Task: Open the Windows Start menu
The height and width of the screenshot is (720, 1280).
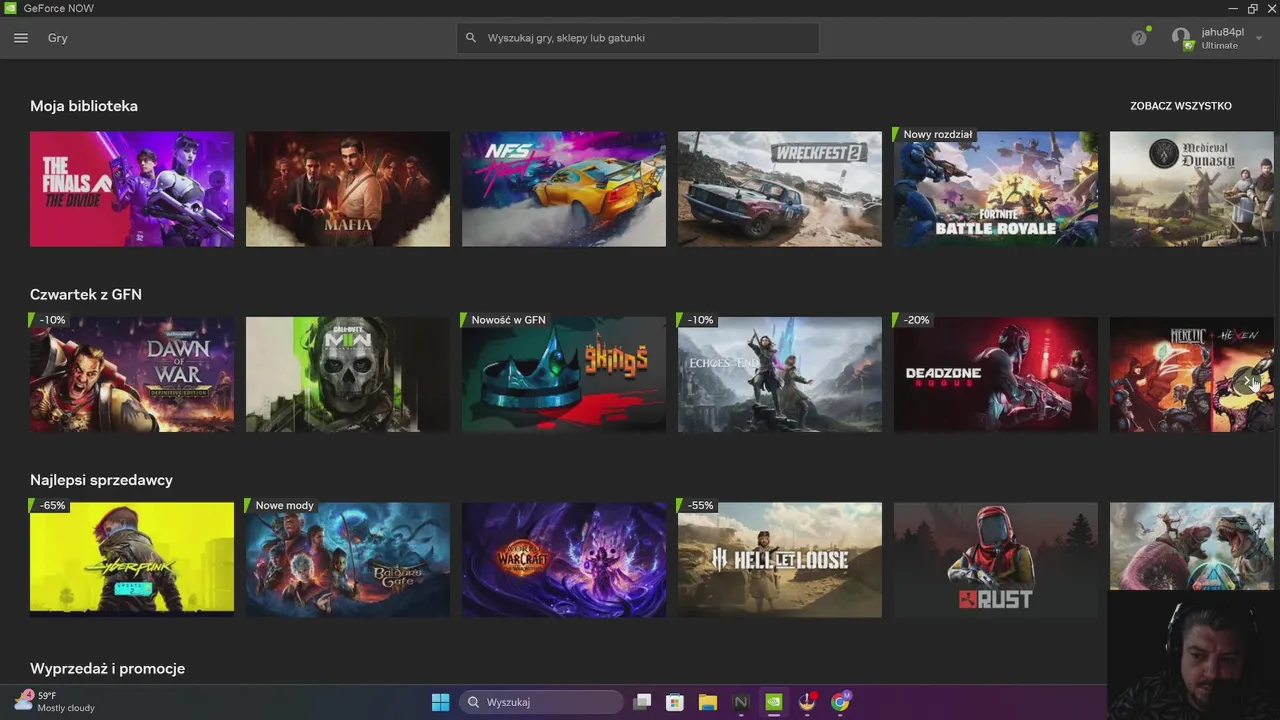Action: (440, 702)
